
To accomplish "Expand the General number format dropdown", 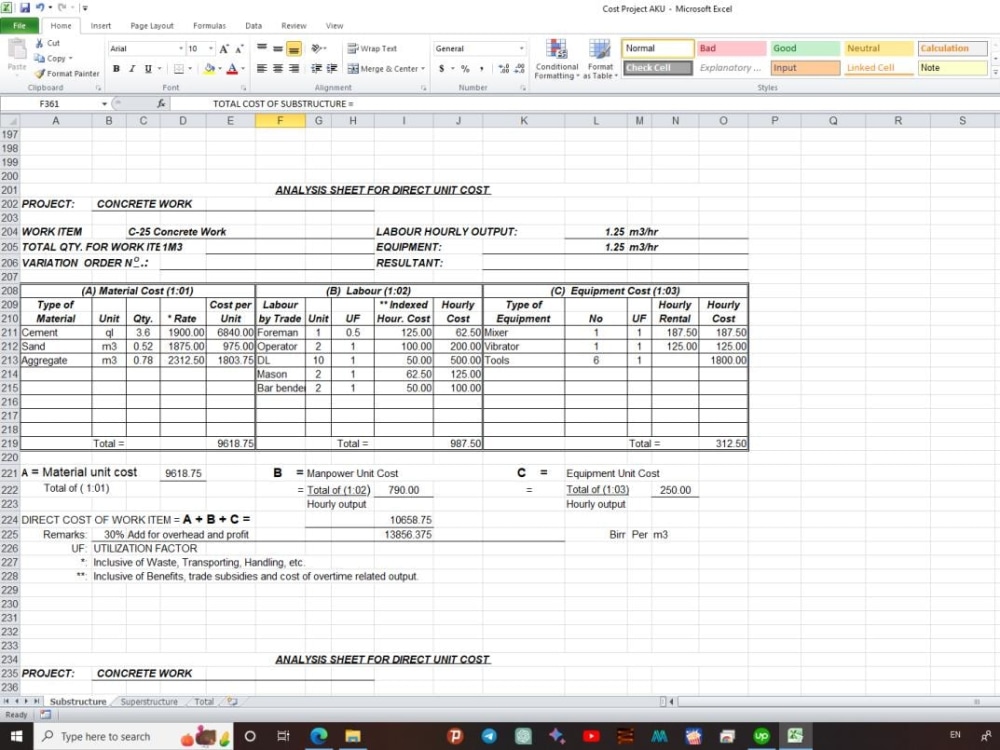I will pyautogui.click(x=522, y=48).
